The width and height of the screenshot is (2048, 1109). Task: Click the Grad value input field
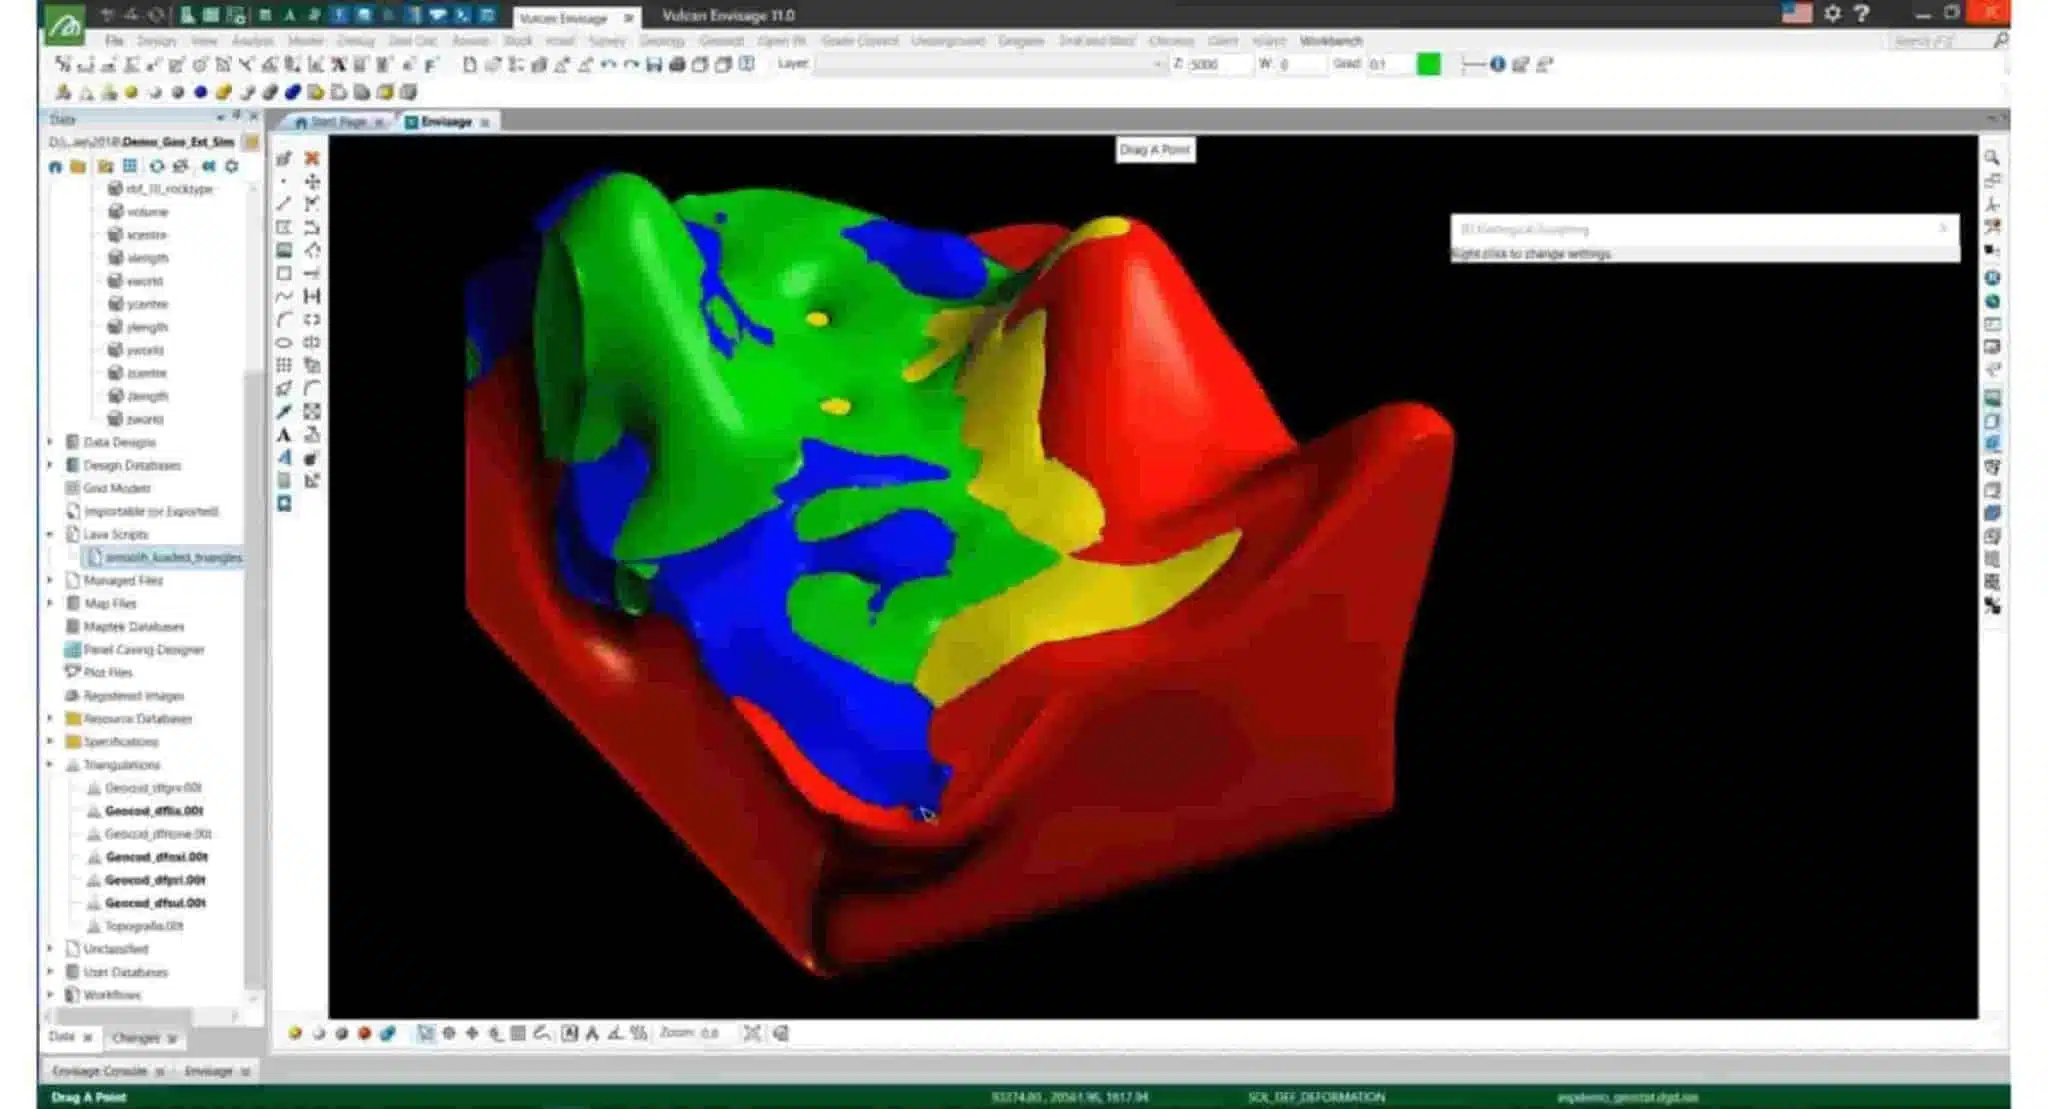click(x=1389, y=64)
